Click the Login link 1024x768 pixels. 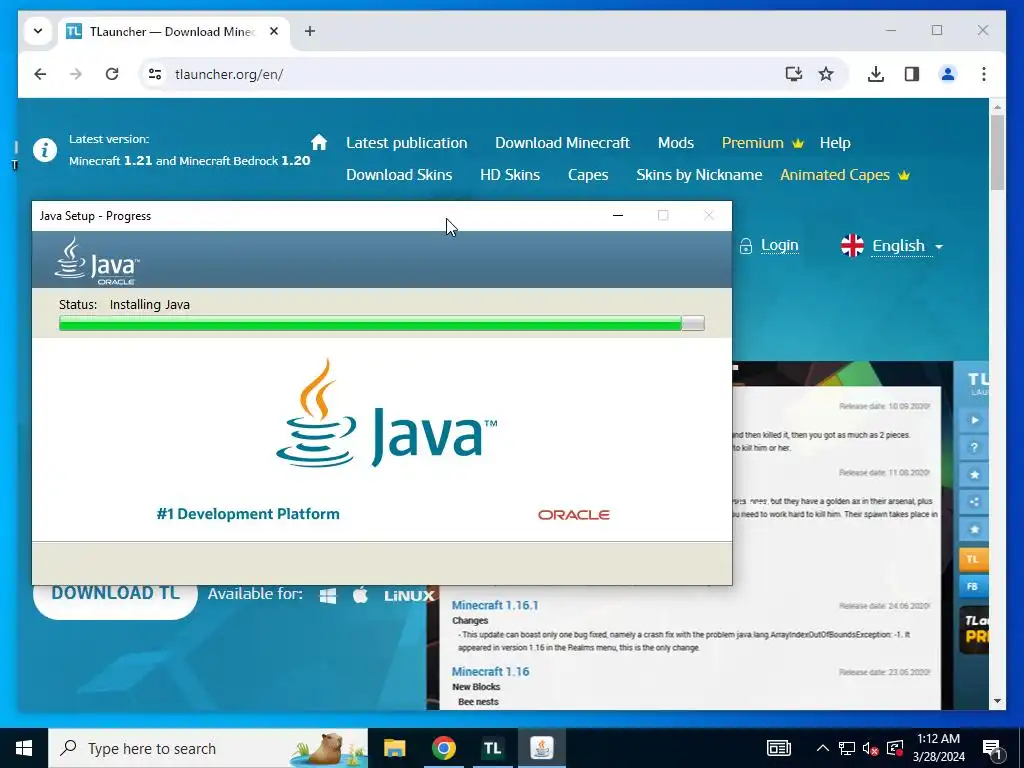pyautogui.click(x=779, y=246)
